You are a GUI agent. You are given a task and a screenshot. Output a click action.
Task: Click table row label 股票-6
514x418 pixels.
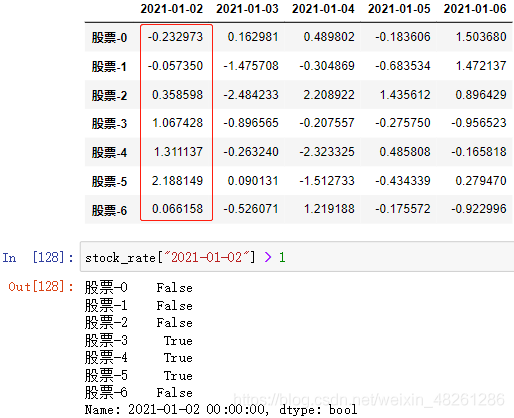(x=109, y=210)
